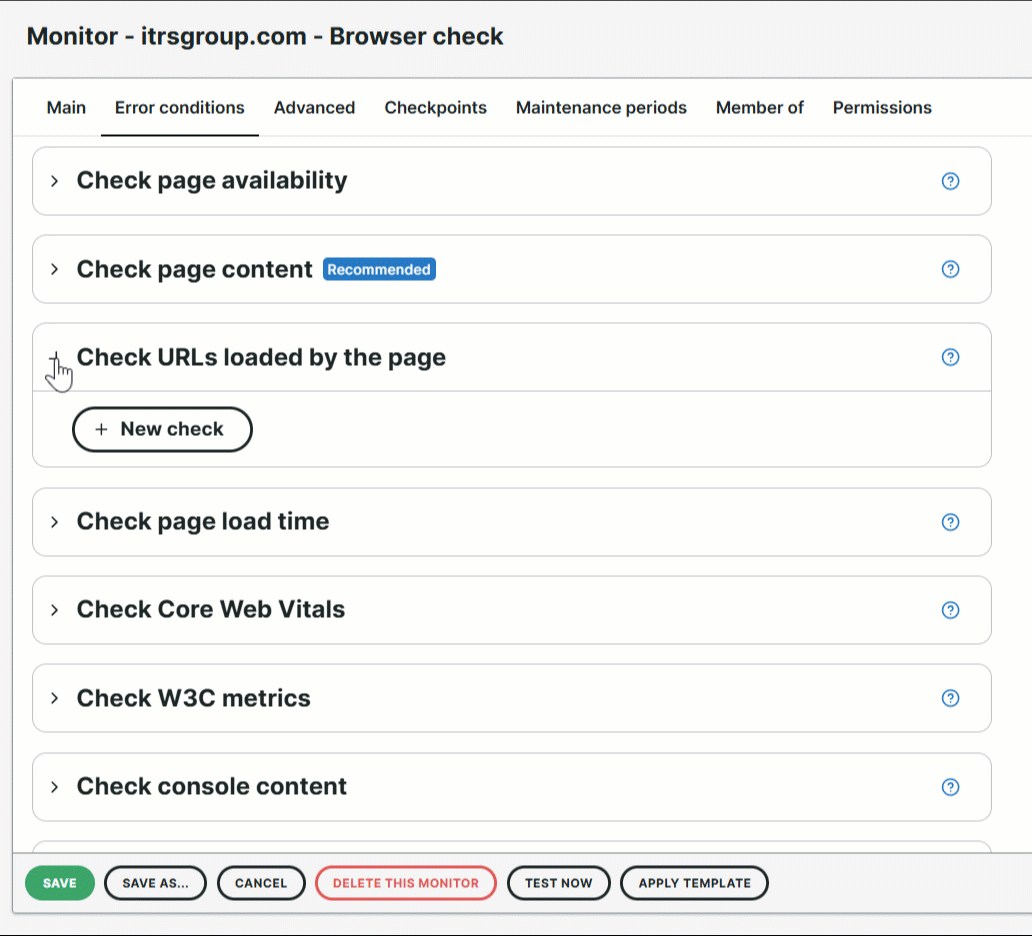Expand the Check page load time section
The image size is (1032, 936).
point(55,522)
